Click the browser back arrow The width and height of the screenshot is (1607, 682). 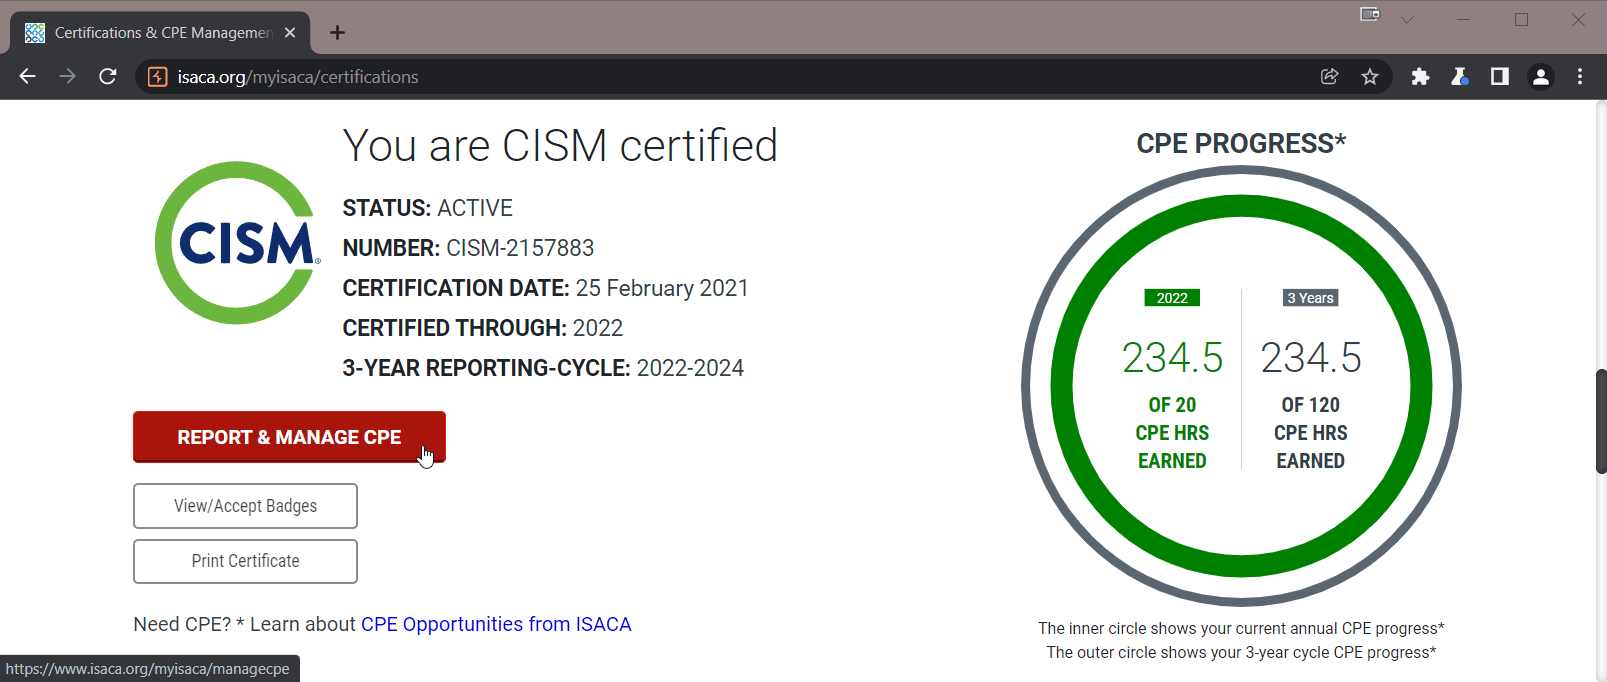pos(27,77)
